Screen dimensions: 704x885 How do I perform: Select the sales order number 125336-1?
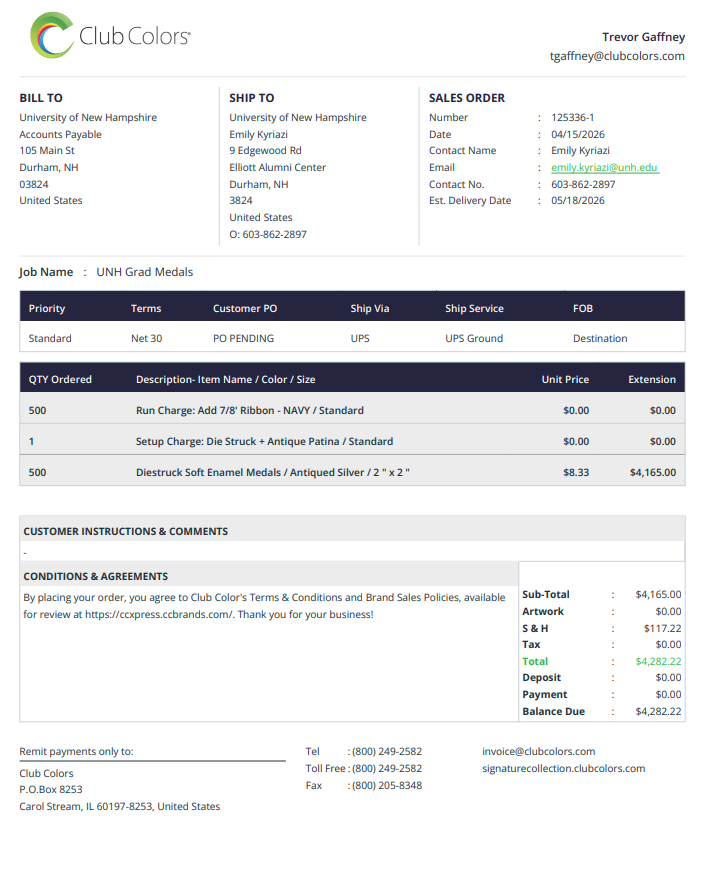pos(572,117)
